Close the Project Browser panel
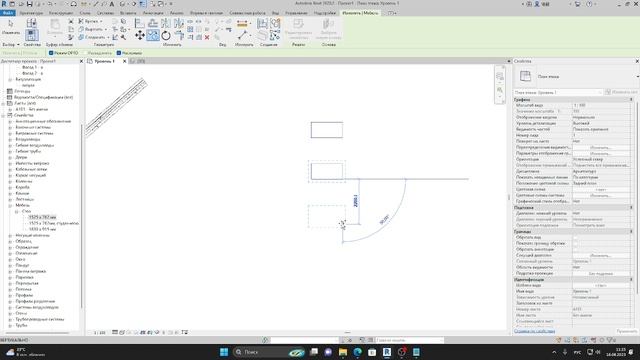 pyautogui.click(x=81, y=61)
